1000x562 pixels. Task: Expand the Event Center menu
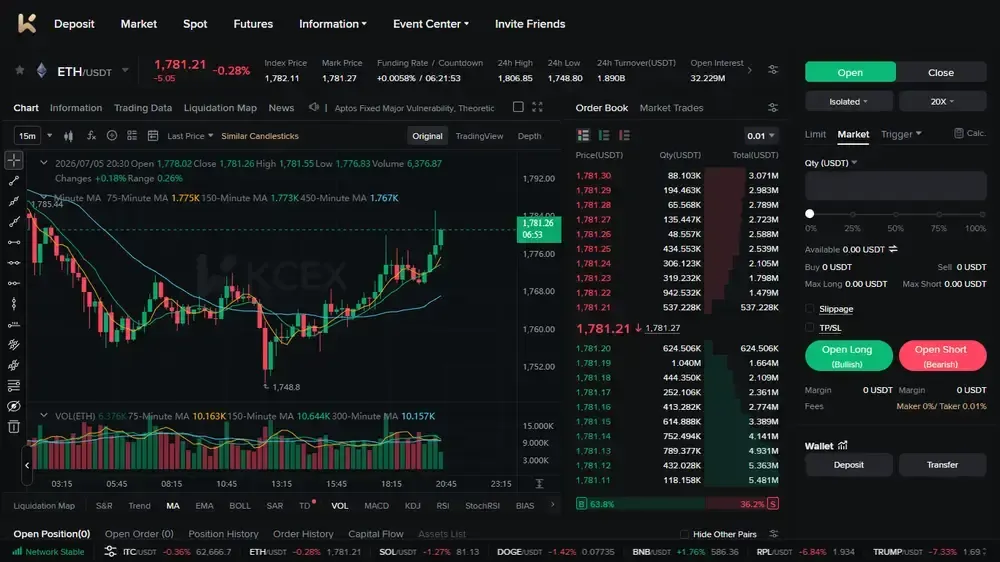(431, 24)
